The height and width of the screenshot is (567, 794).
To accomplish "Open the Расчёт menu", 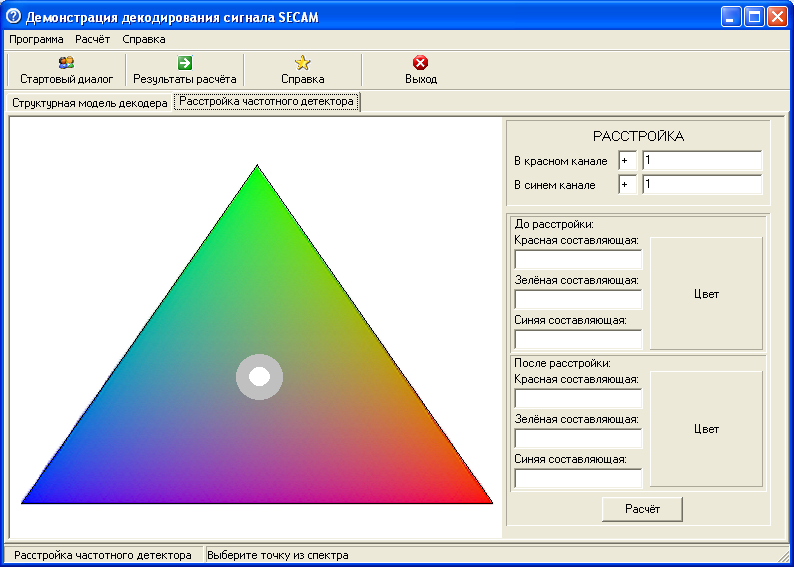I will tap(93, 39).
